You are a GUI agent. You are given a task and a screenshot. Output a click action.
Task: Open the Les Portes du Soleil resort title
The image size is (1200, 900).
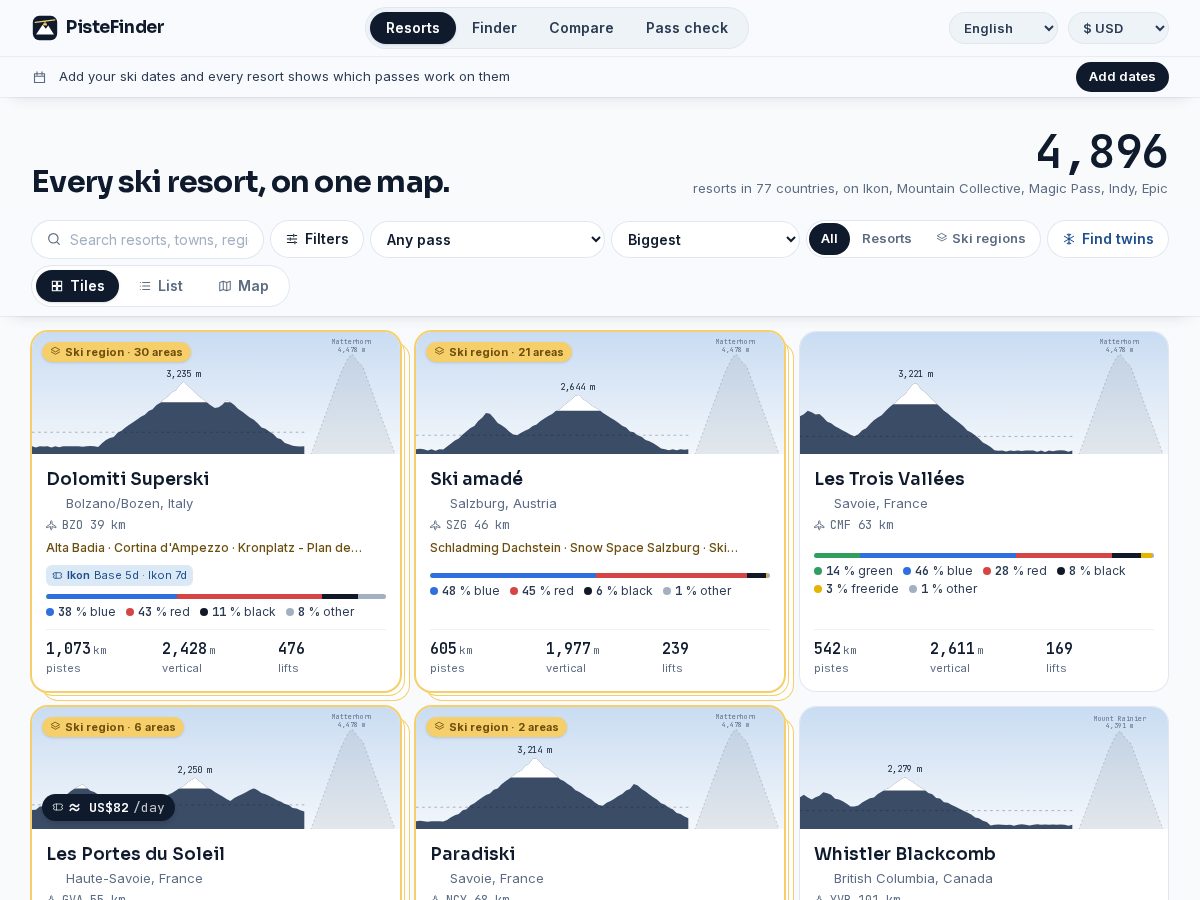pos(135,854)
